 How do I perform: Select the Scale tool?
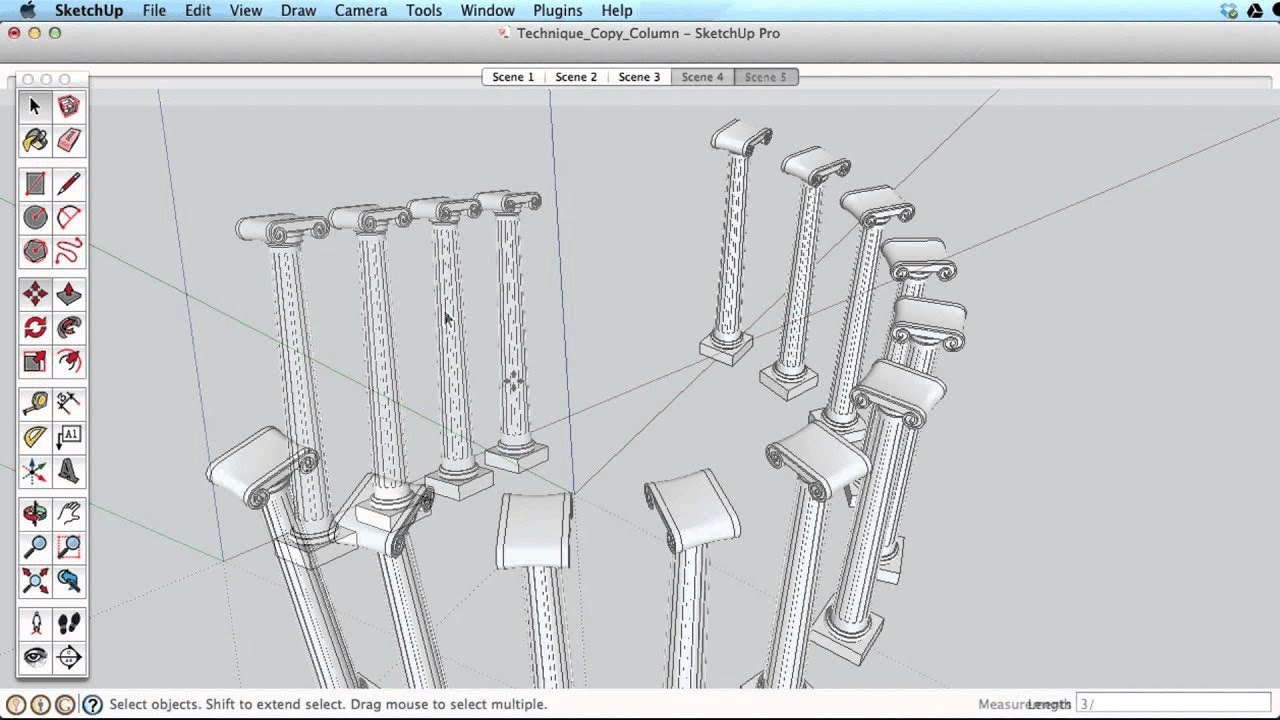35,360
